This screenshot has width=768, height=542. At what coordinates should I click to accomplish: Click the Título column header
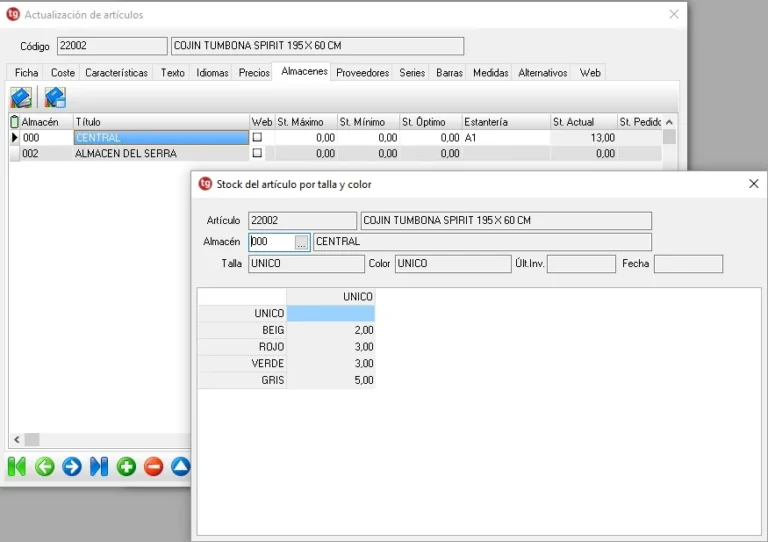coord(161,121)
